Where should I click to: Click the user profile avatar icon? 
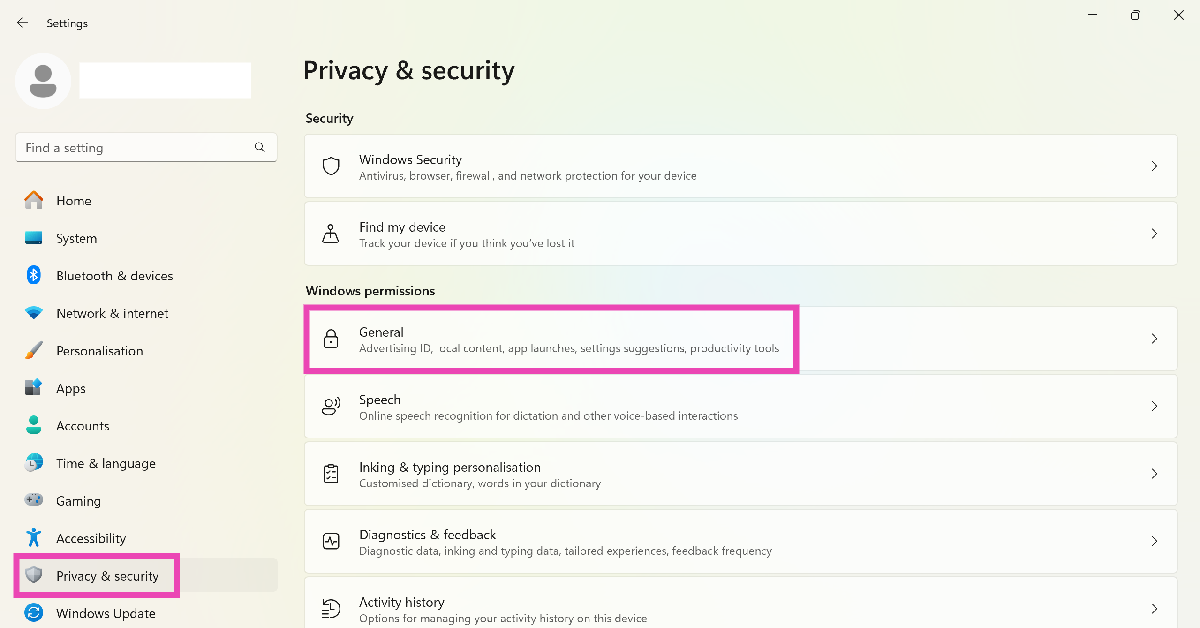[x=43, y=81]
